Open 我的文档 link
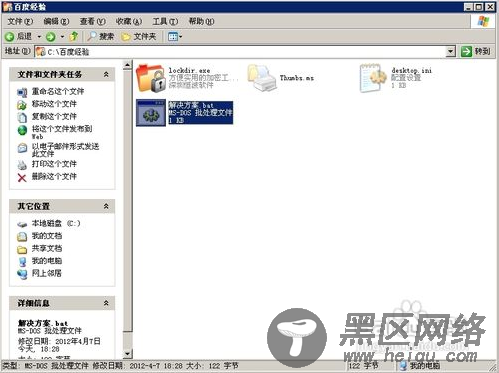Screen dimensions: 499x373 pyautogui.click(x=47, y=236)
